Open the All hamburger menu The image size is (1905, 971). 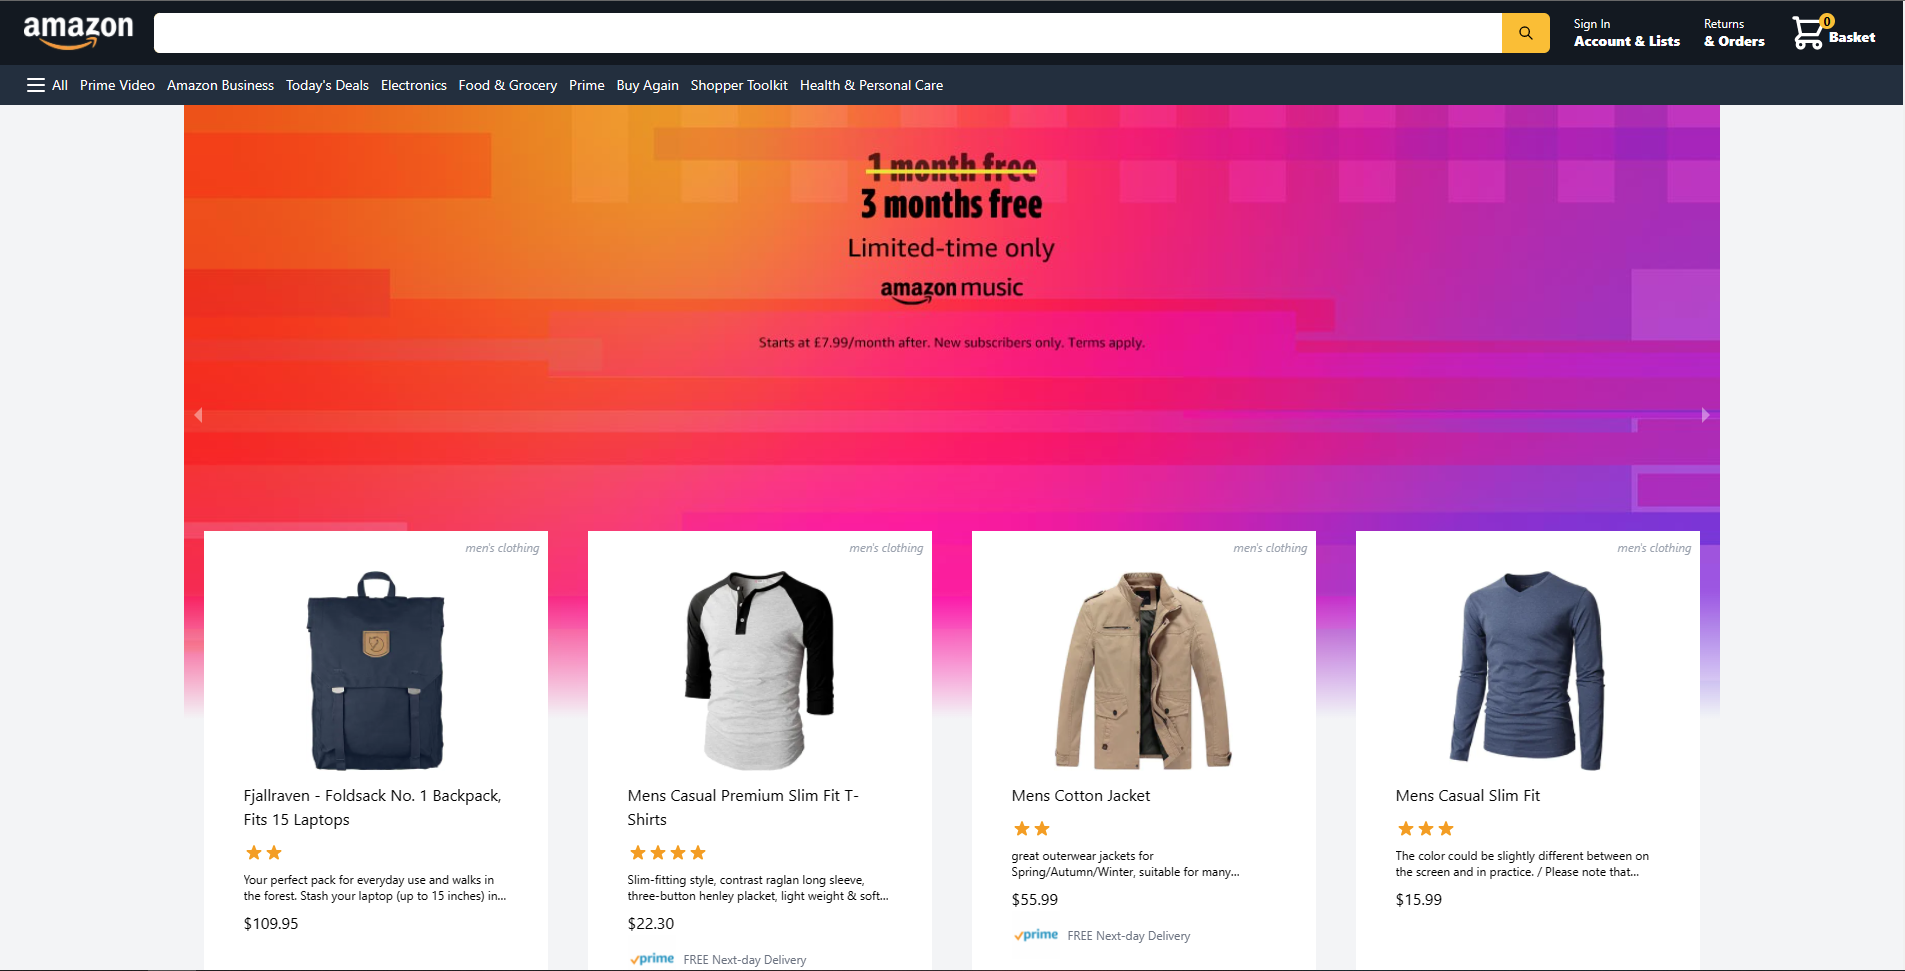47,85
